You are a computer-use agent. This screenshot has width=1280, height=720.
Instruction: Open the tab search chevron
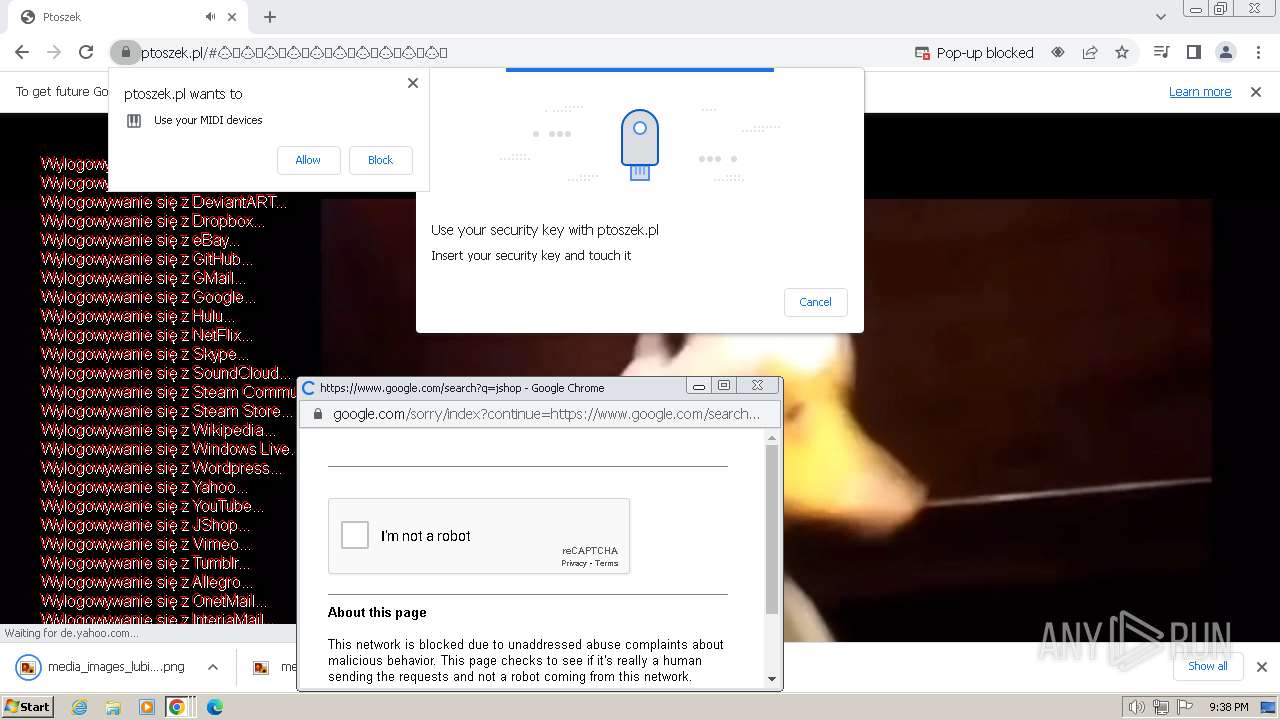coord(1161,17)
